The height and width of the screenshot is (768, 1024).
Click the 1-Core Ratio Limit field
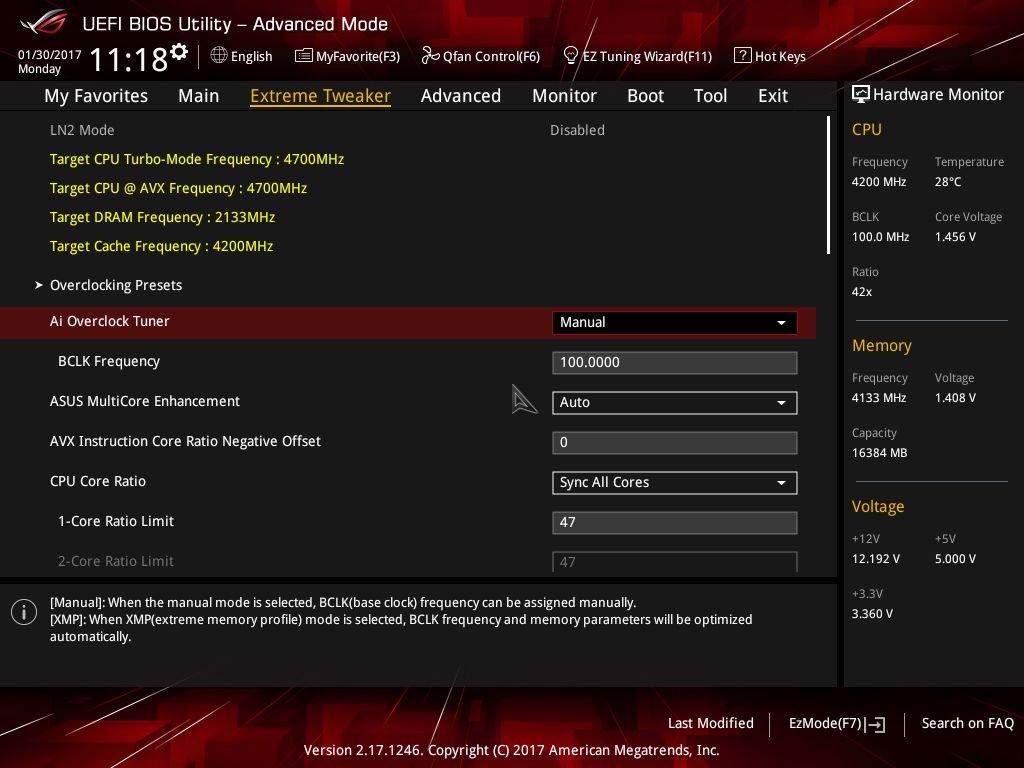pos(675,522)
